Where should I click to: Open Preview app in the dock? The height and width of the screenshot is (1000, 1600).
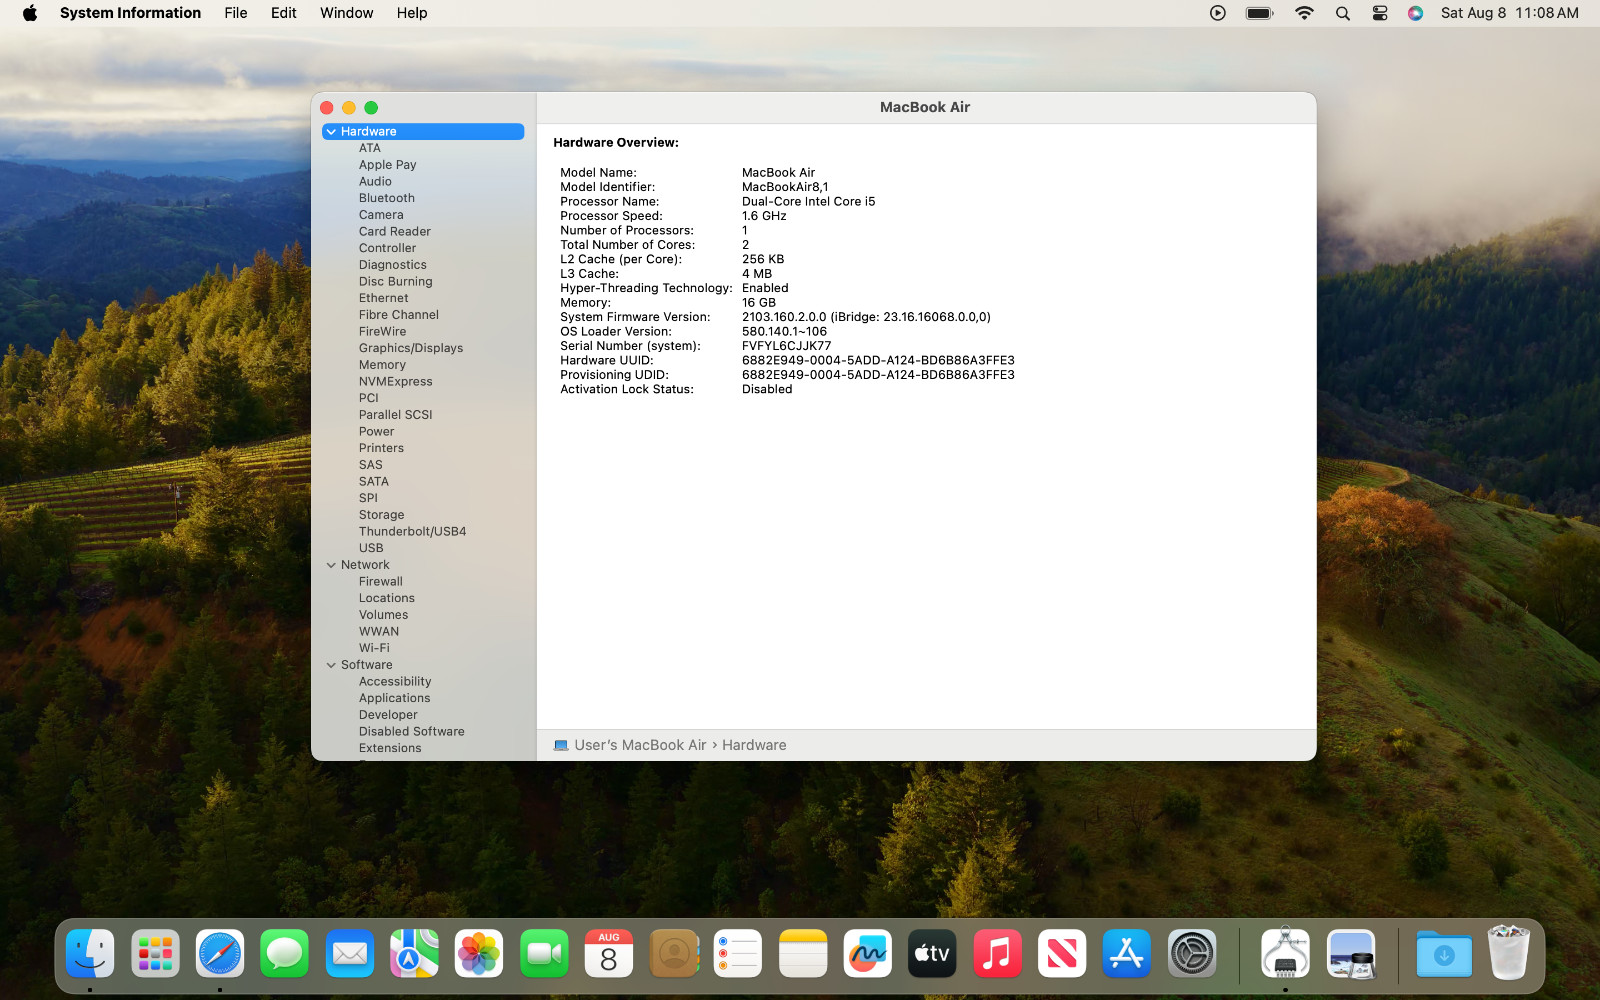(1351, 954)
